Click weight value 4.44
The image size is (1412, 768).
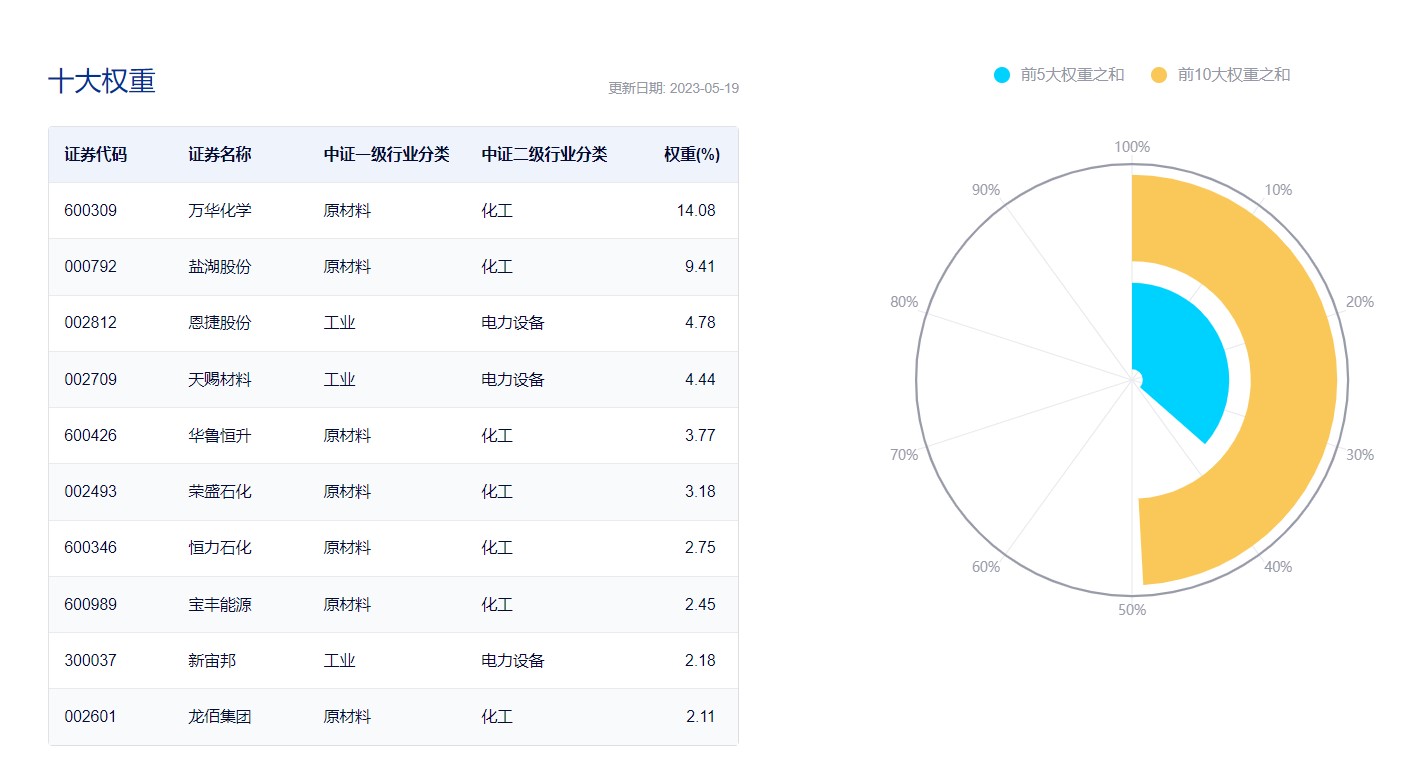(700, 380)
